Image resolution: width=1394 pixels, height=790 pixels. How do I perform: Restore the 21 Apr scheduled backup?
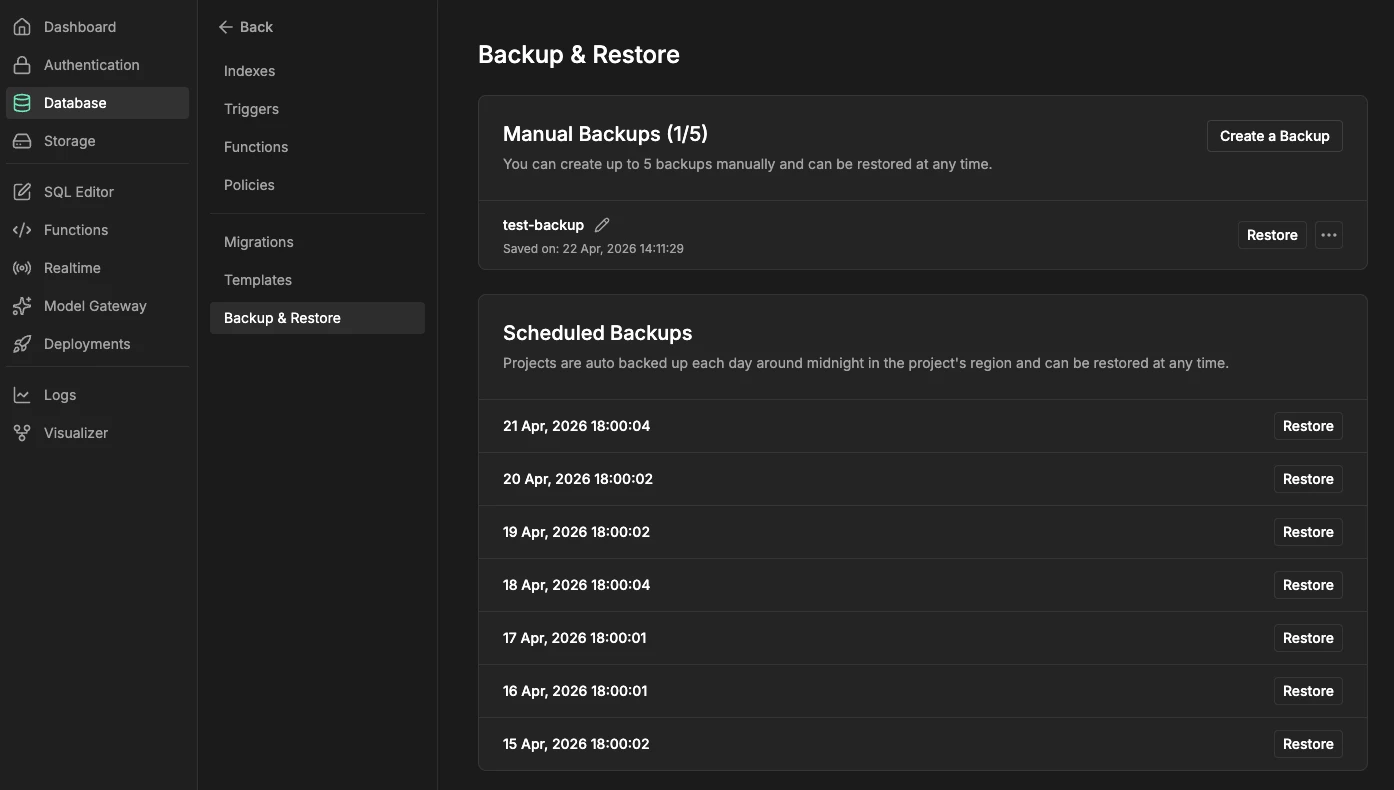pos(1307,425)
